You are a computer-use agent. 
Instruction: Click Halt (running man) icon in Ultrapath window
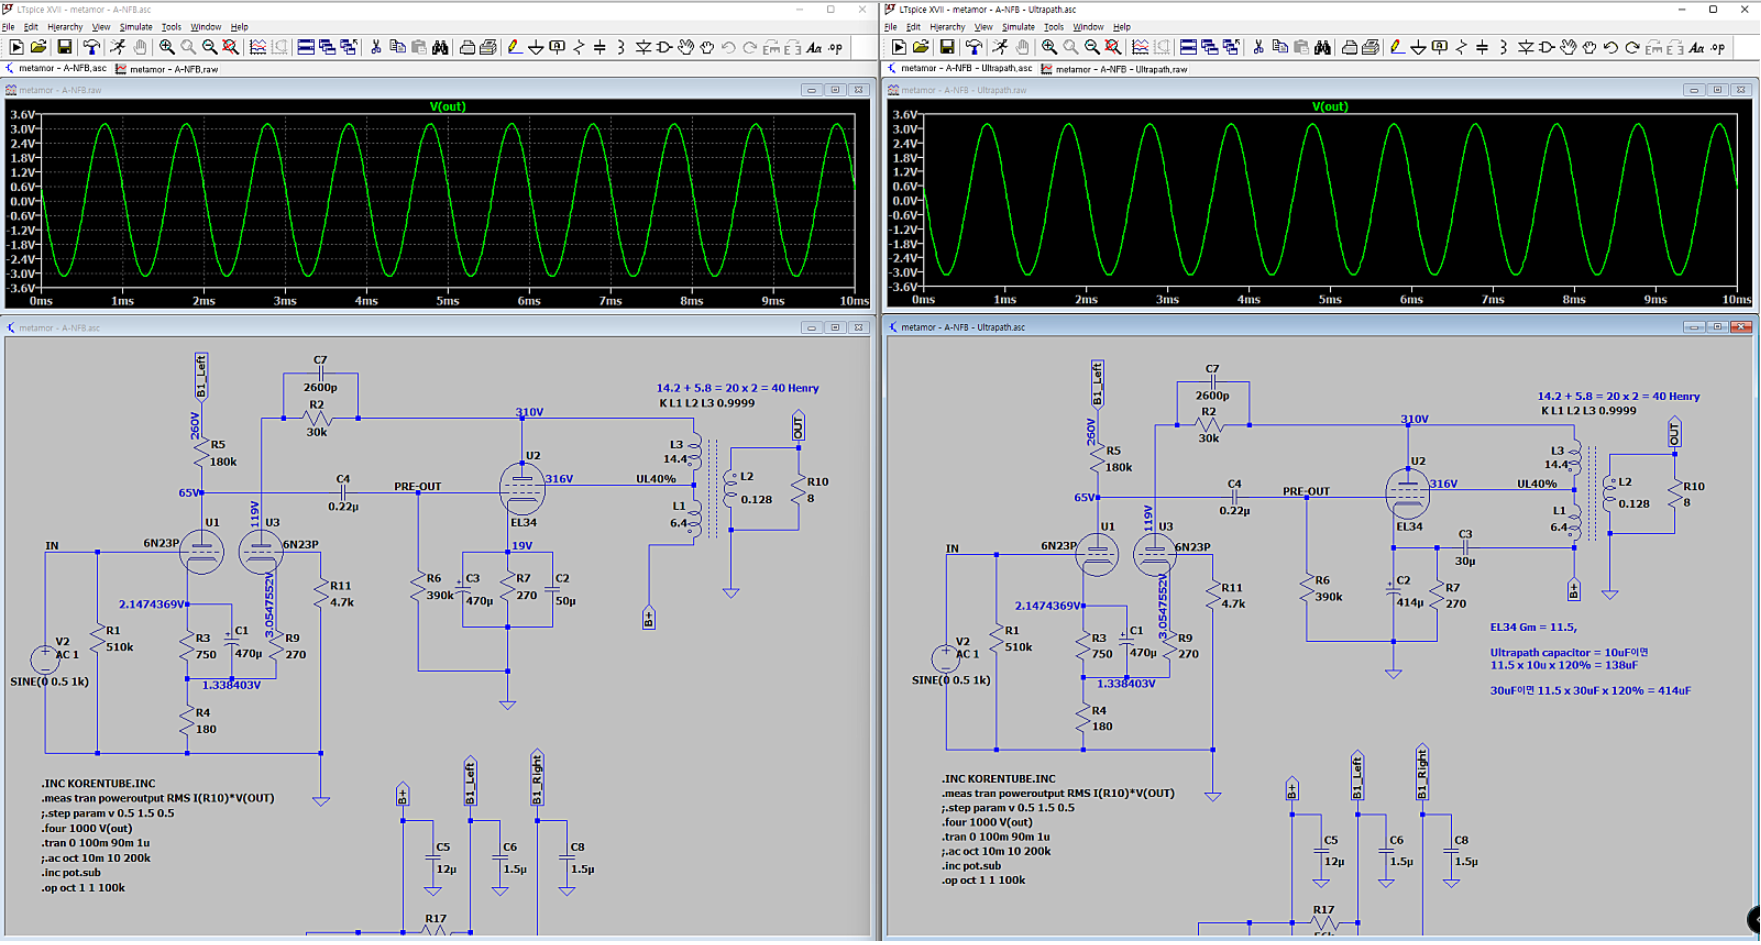click(1000, 47)
